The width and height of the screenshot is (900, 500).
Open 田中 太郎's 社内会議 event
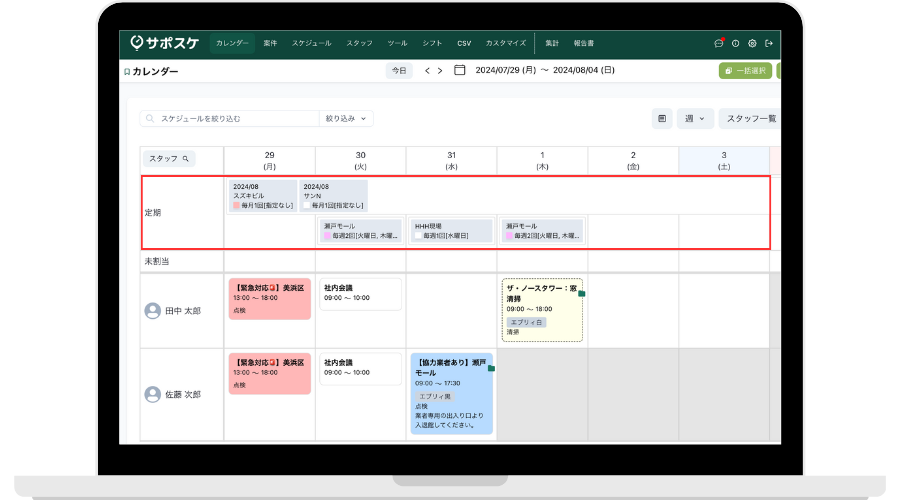360,294
